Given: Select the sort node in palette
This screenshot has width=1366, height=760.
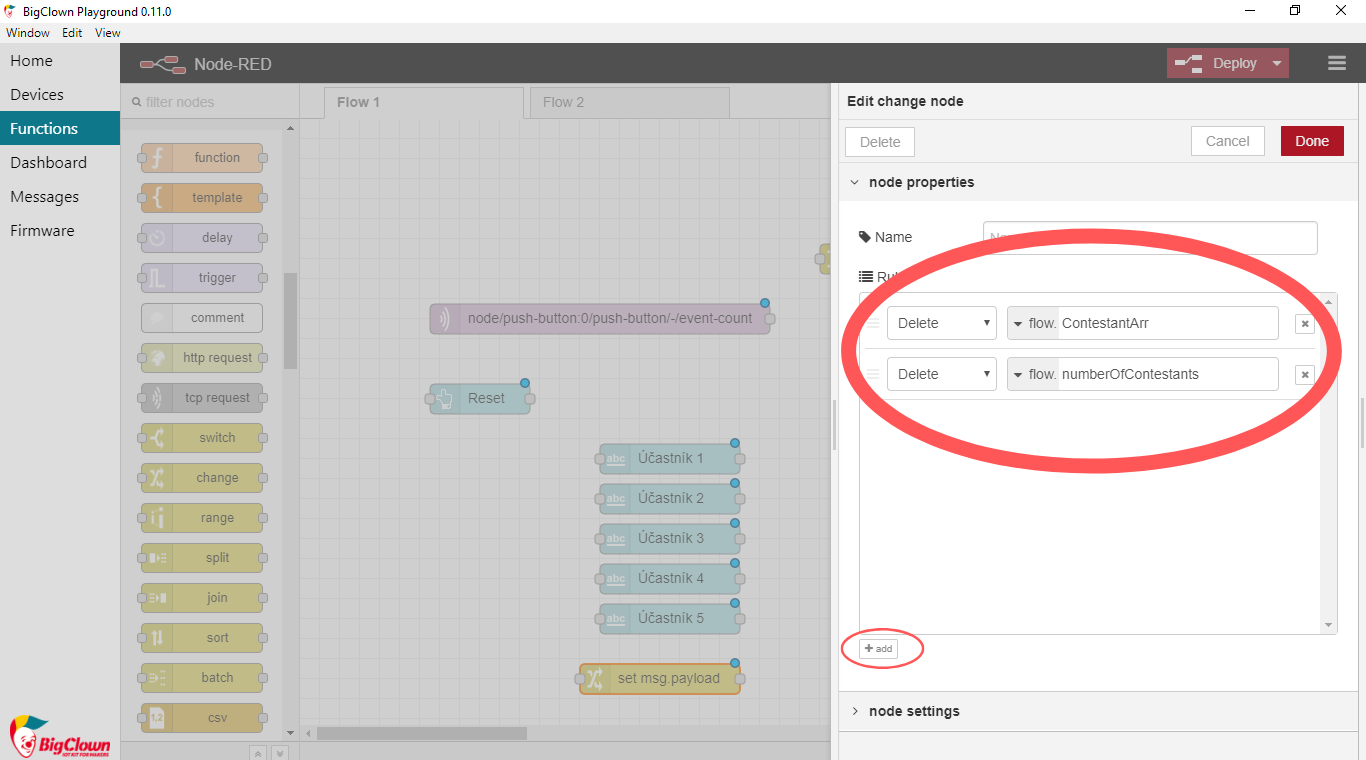Looking at the screenshot, I should [x=202, y=638].
